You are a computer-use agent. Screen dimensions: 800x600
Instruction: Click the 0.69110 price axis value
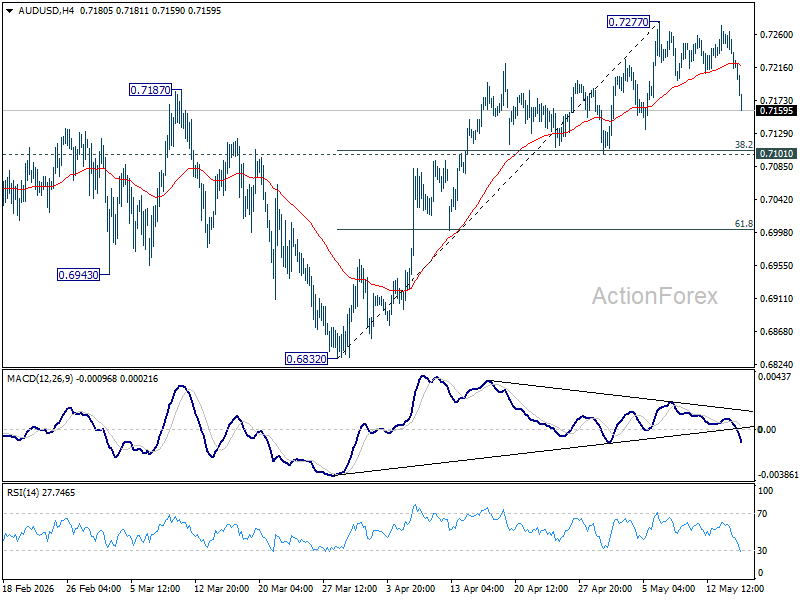(777, 299)
